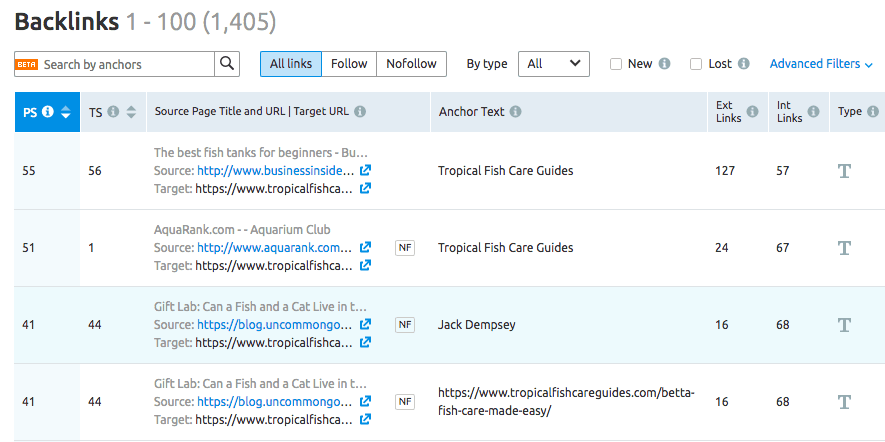Open the aquarank.com source link
885x442 pixels.
click(274, 248)
